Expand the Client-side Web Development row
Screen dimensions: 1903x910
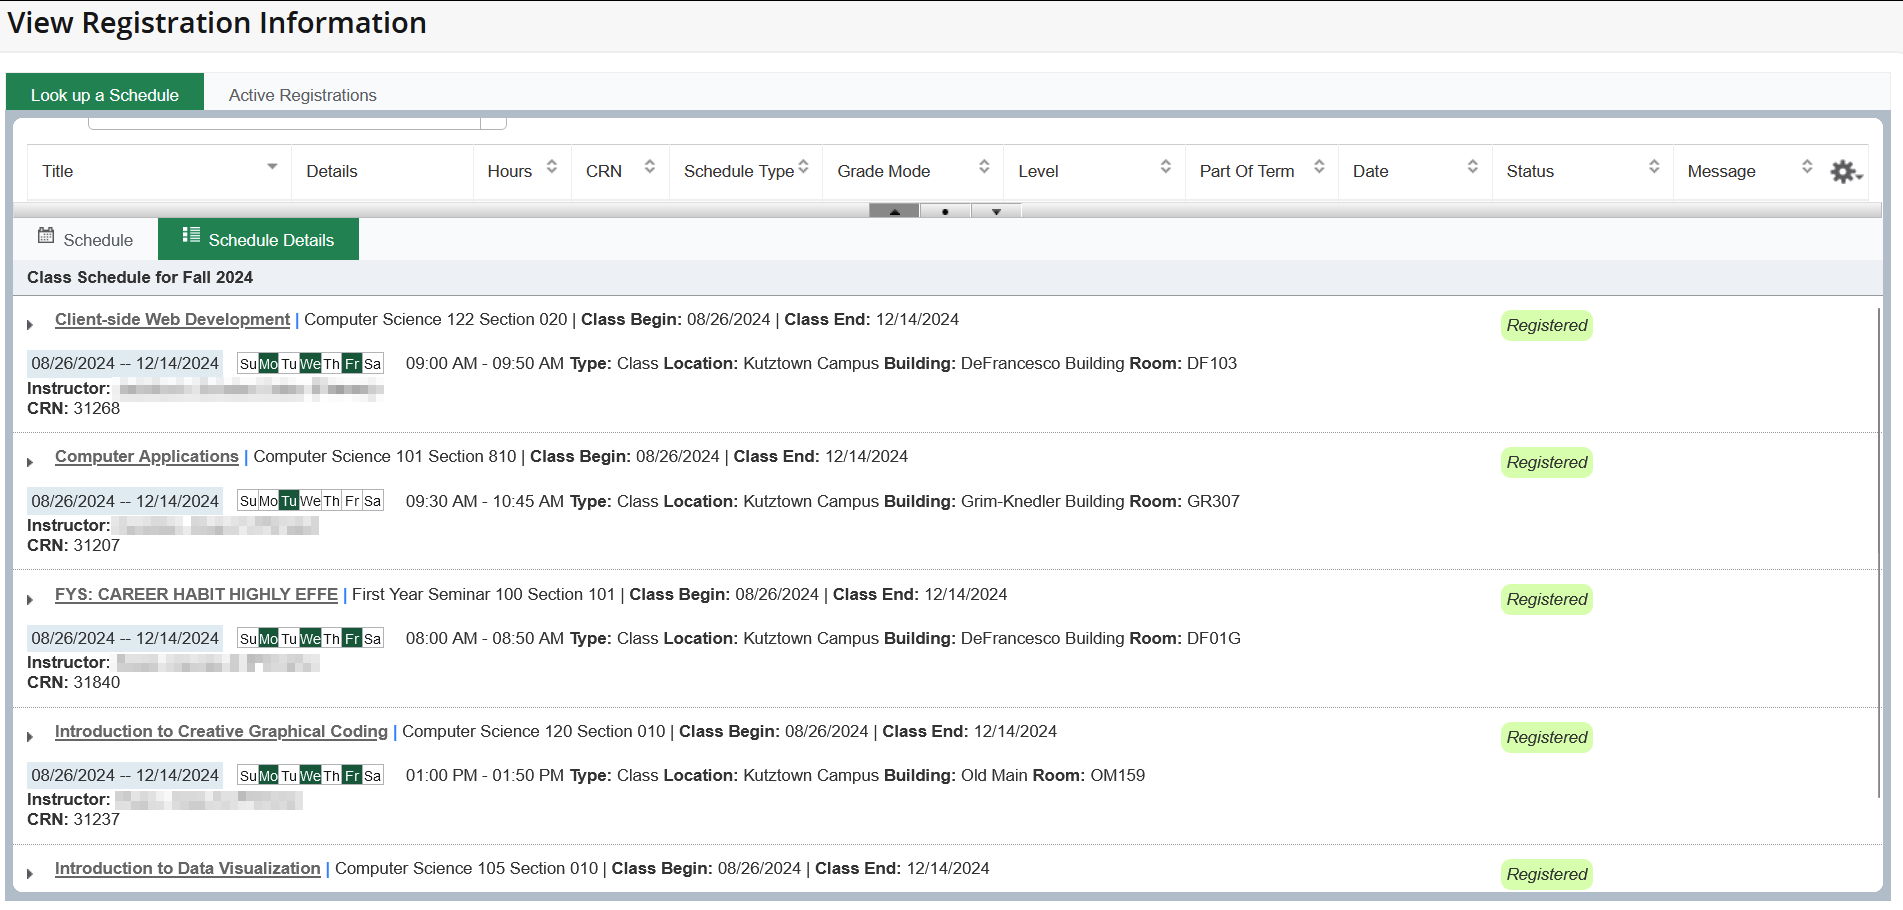pyautogui.click(x=30, y=325)
